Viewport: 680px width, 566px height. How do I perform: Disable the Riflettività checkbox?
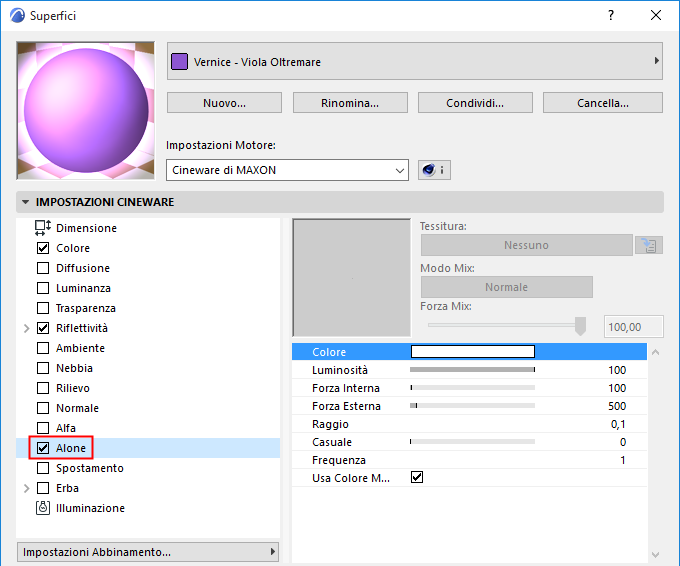tap(43, 328)
